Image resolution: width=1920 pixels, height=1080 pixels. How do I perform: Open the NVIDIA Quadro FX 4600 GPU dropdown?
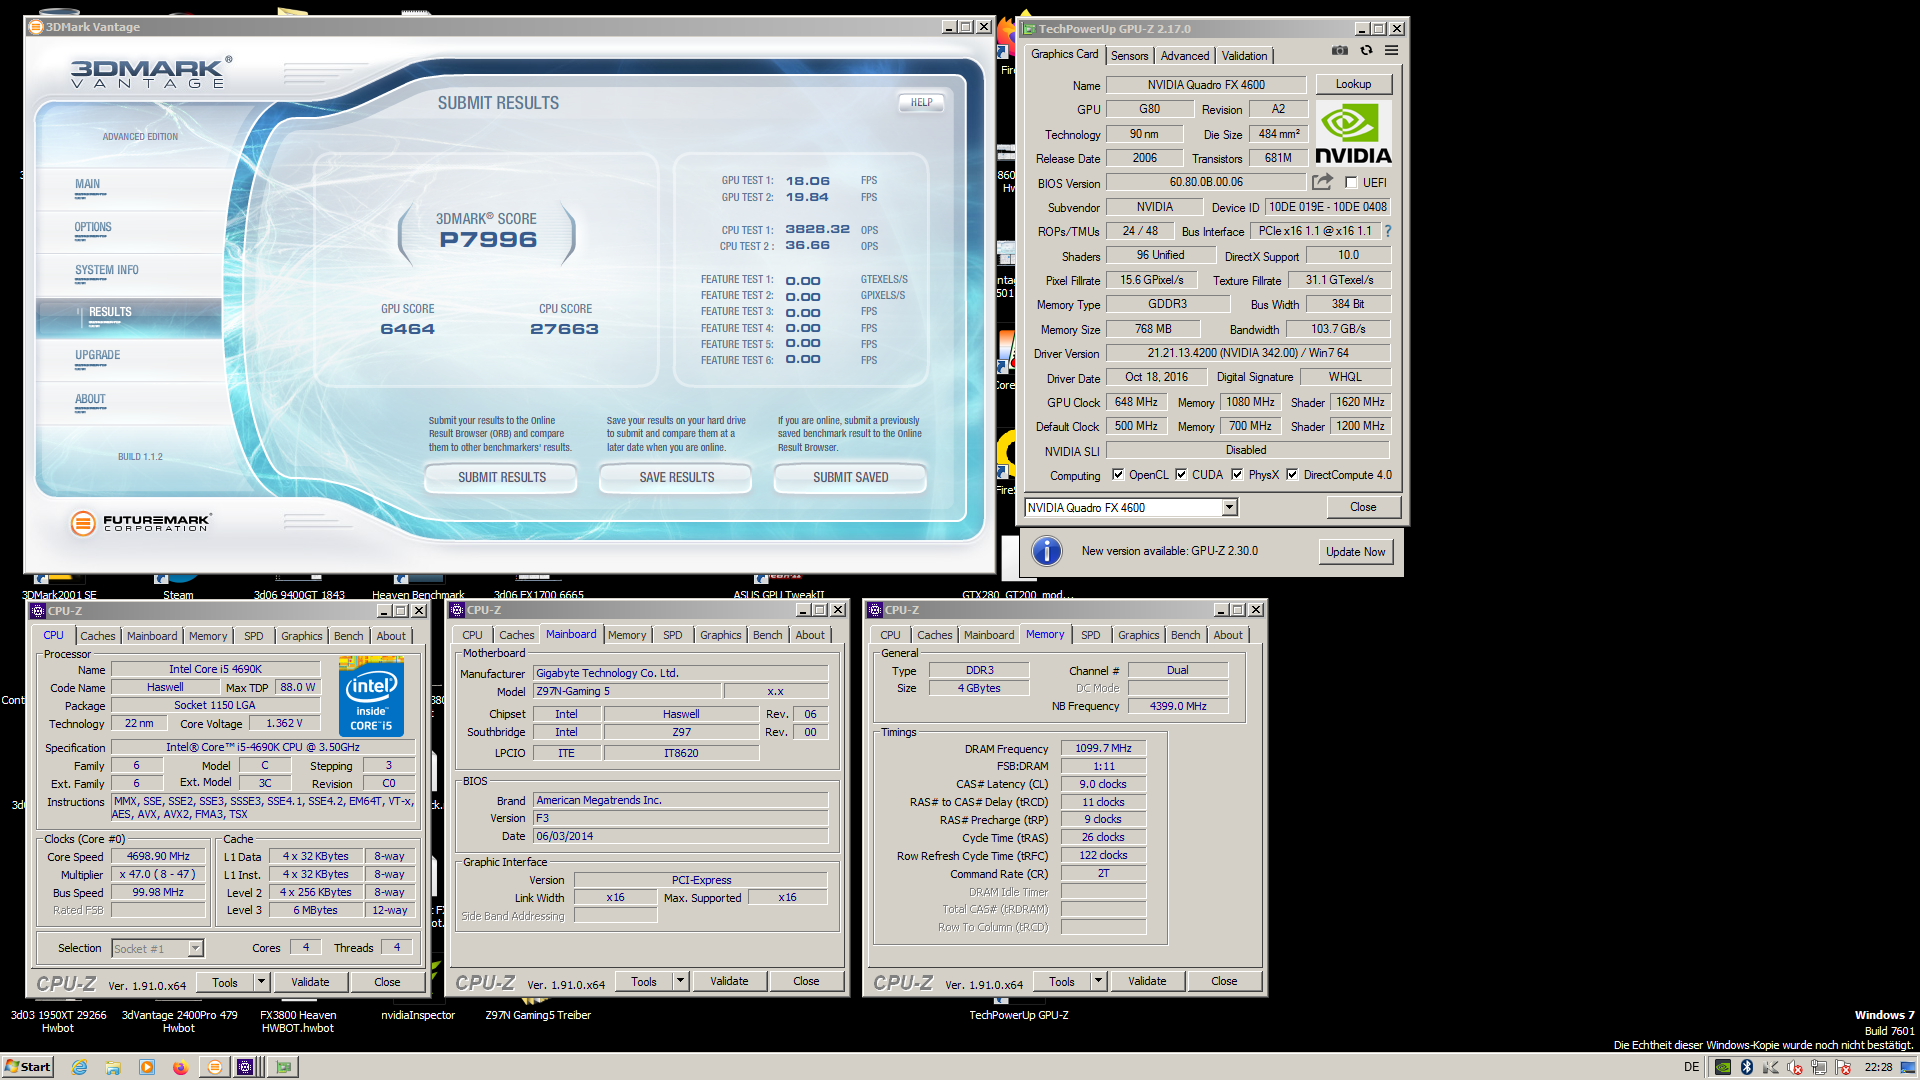click(x=1230, y=508)
